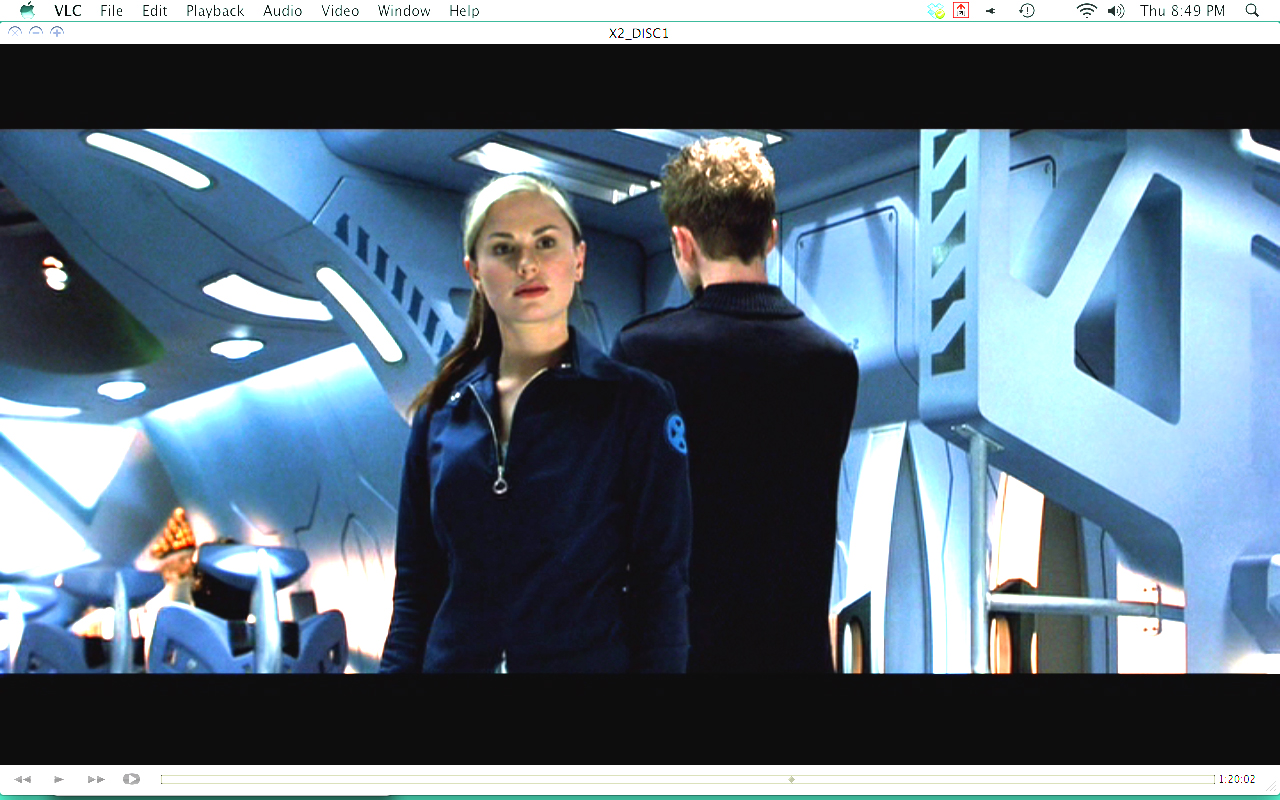Open the File menu
Viewport: 1280px width, 800px height.
click(111, 11)
